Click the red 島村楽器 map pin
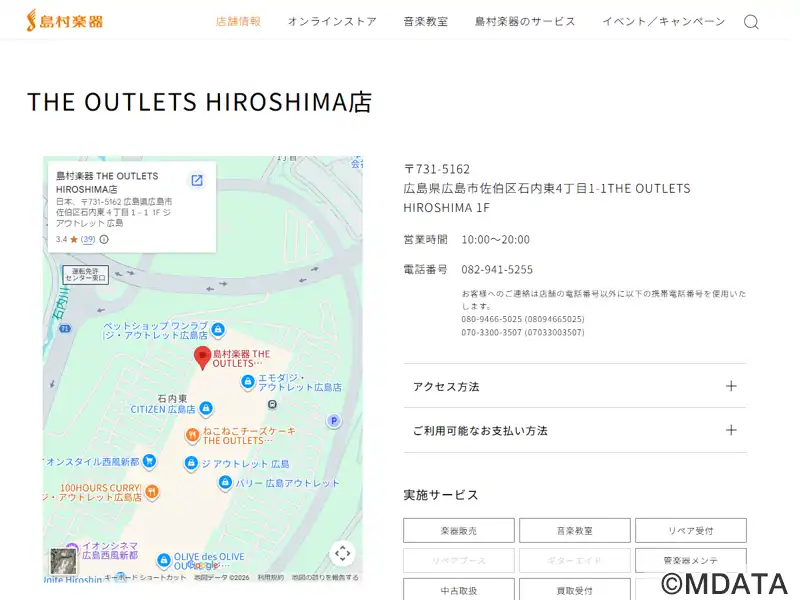800x600 pixels. click(203, 358)
